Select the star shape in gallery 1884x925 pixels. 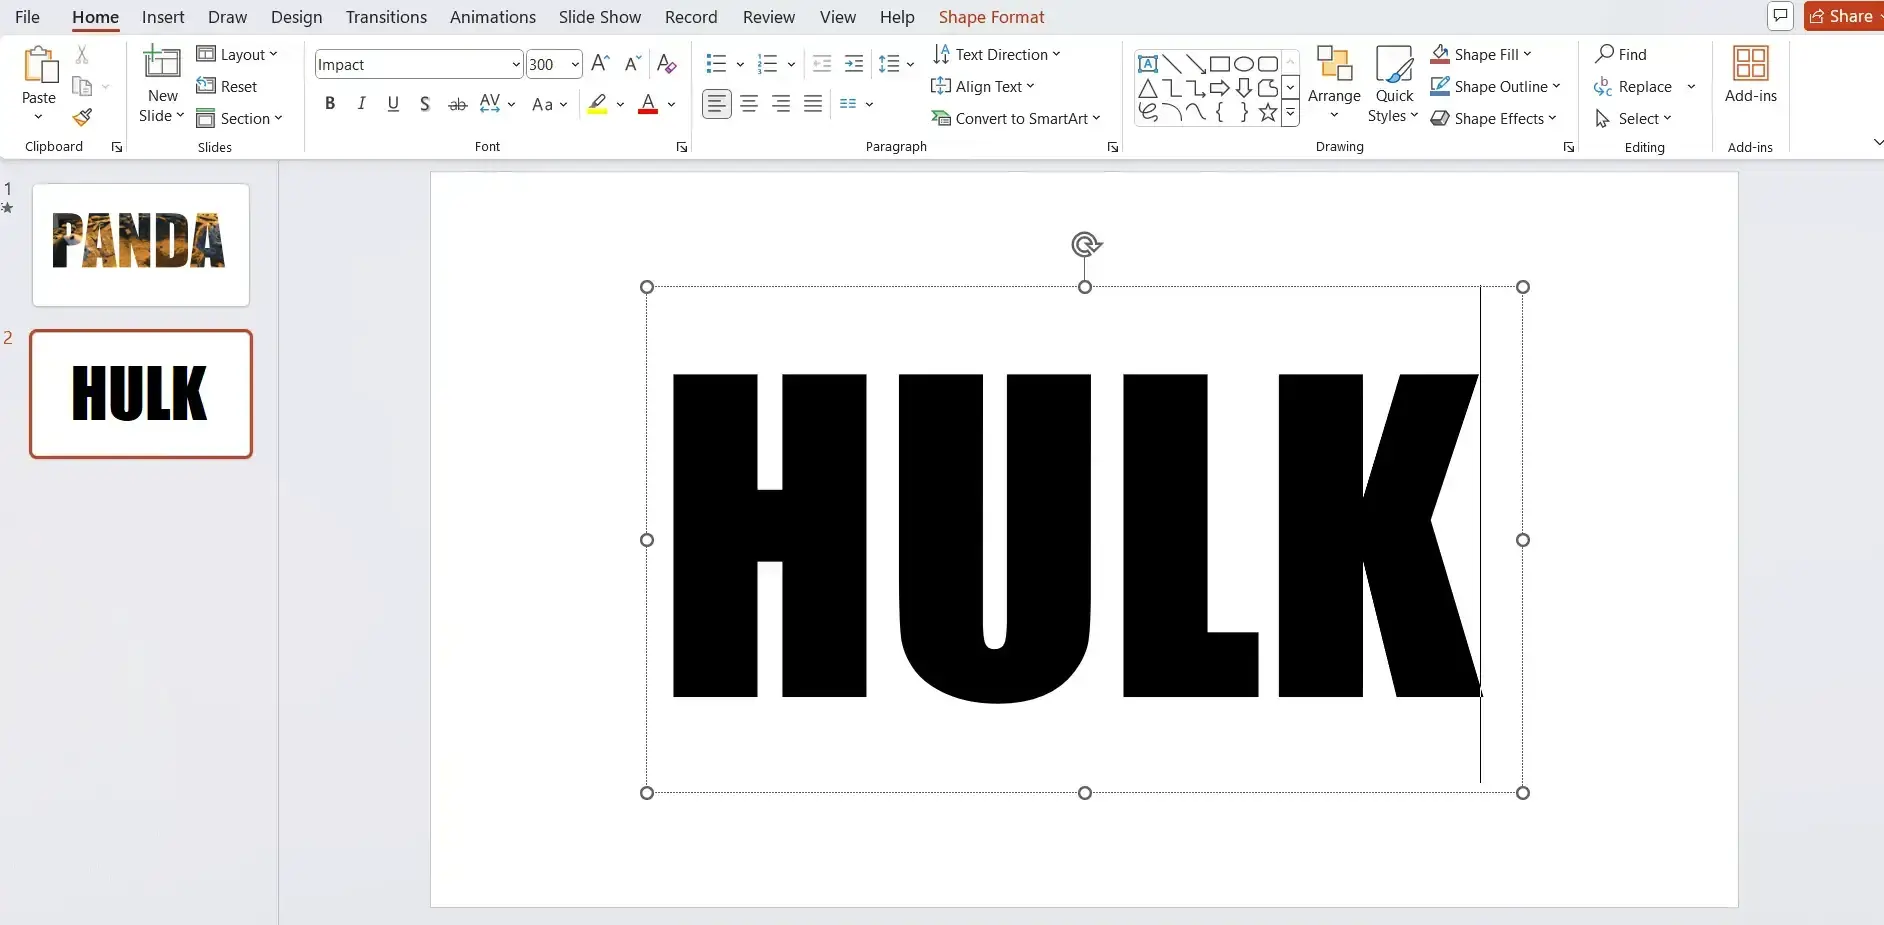(1267, 112)
